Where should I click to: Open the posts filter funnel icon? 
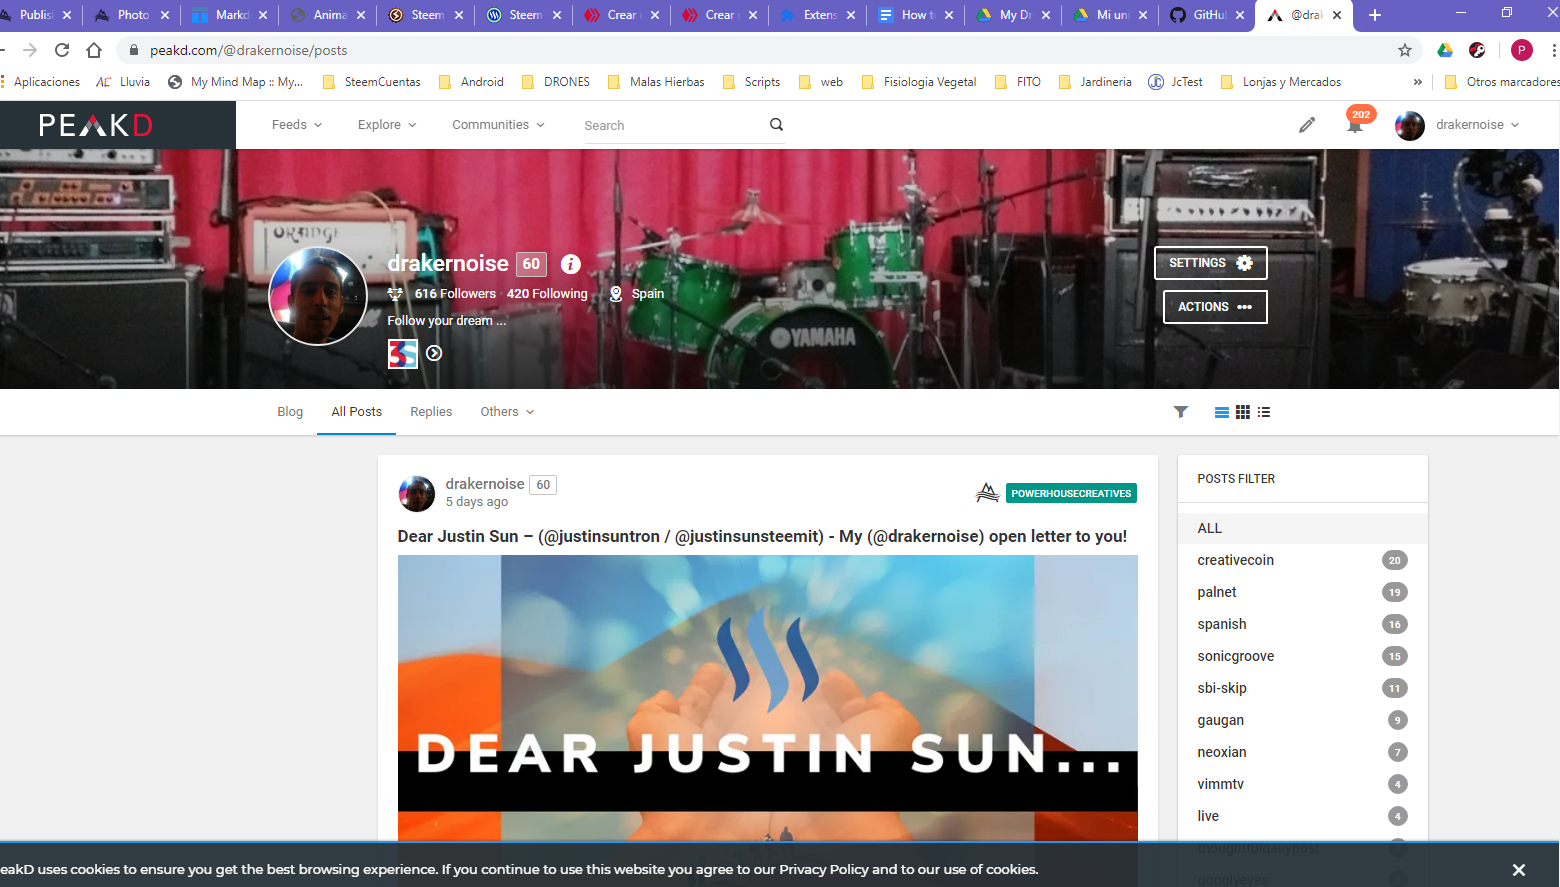point(1181,412)
